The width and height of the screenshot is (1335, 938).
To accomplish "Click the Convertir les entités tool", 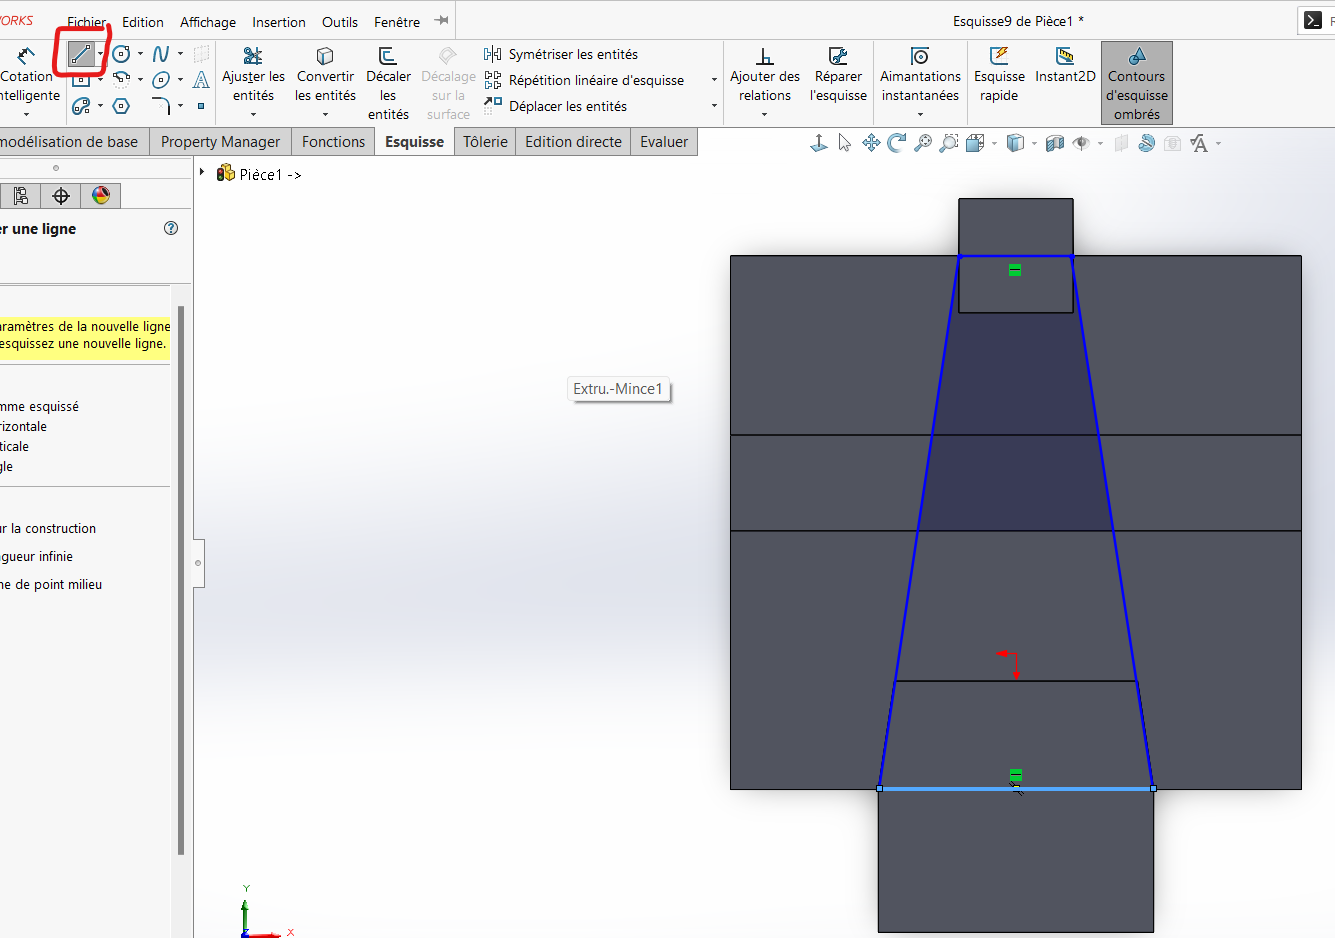I will coord(325,75).
